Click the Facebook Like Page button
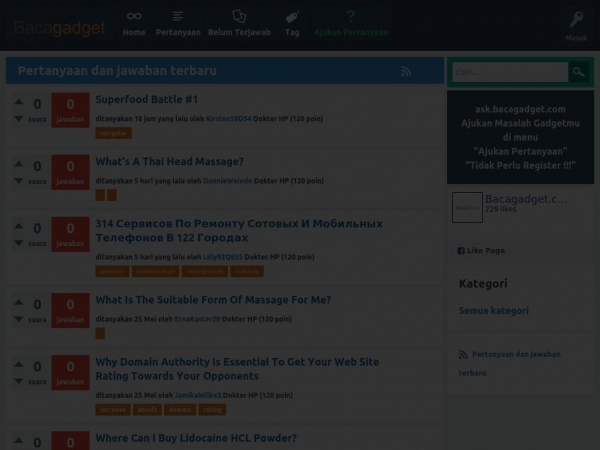Image resolution: width=600 pixels, height=450 pixels. (x=481, y=251)
